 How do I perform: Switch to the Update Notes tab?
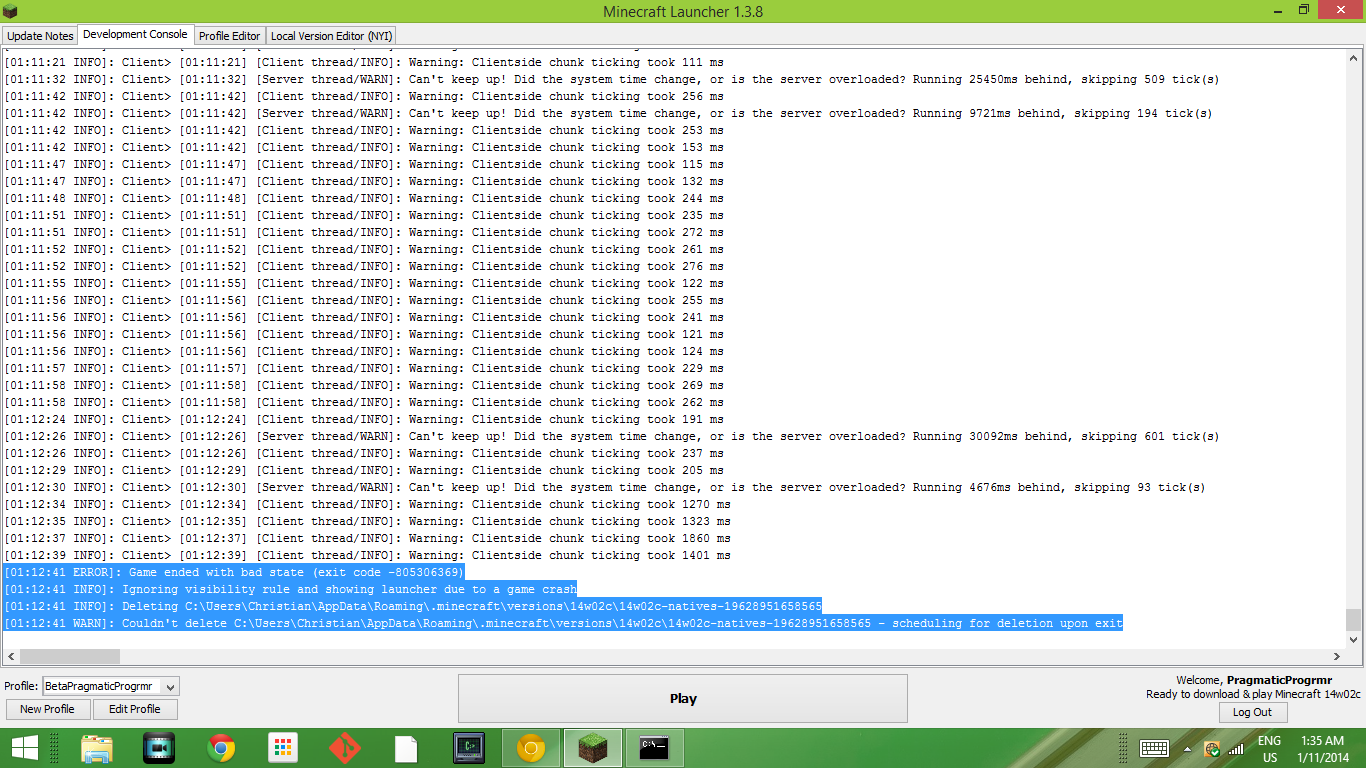(40, 36)
